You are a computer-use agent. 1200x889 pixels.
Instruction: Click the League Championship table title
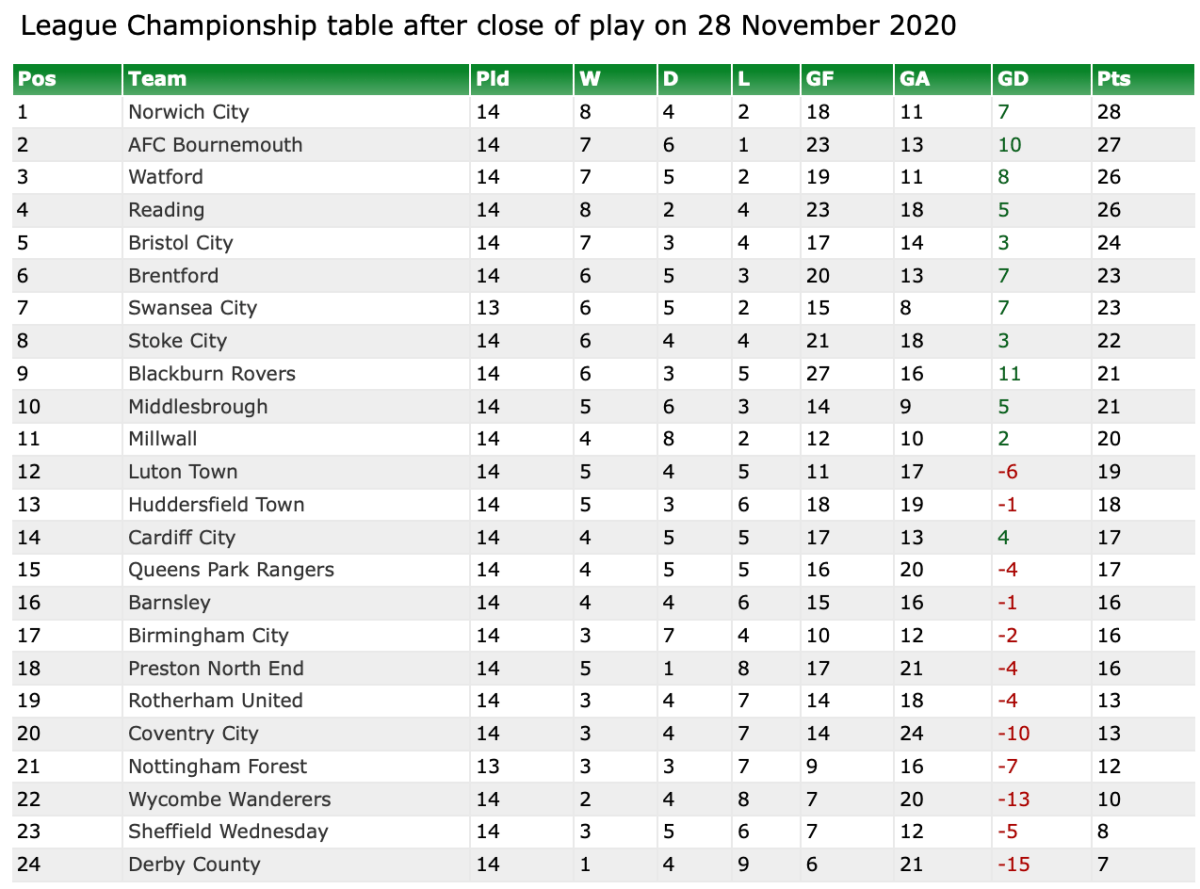tap(488, 26)
